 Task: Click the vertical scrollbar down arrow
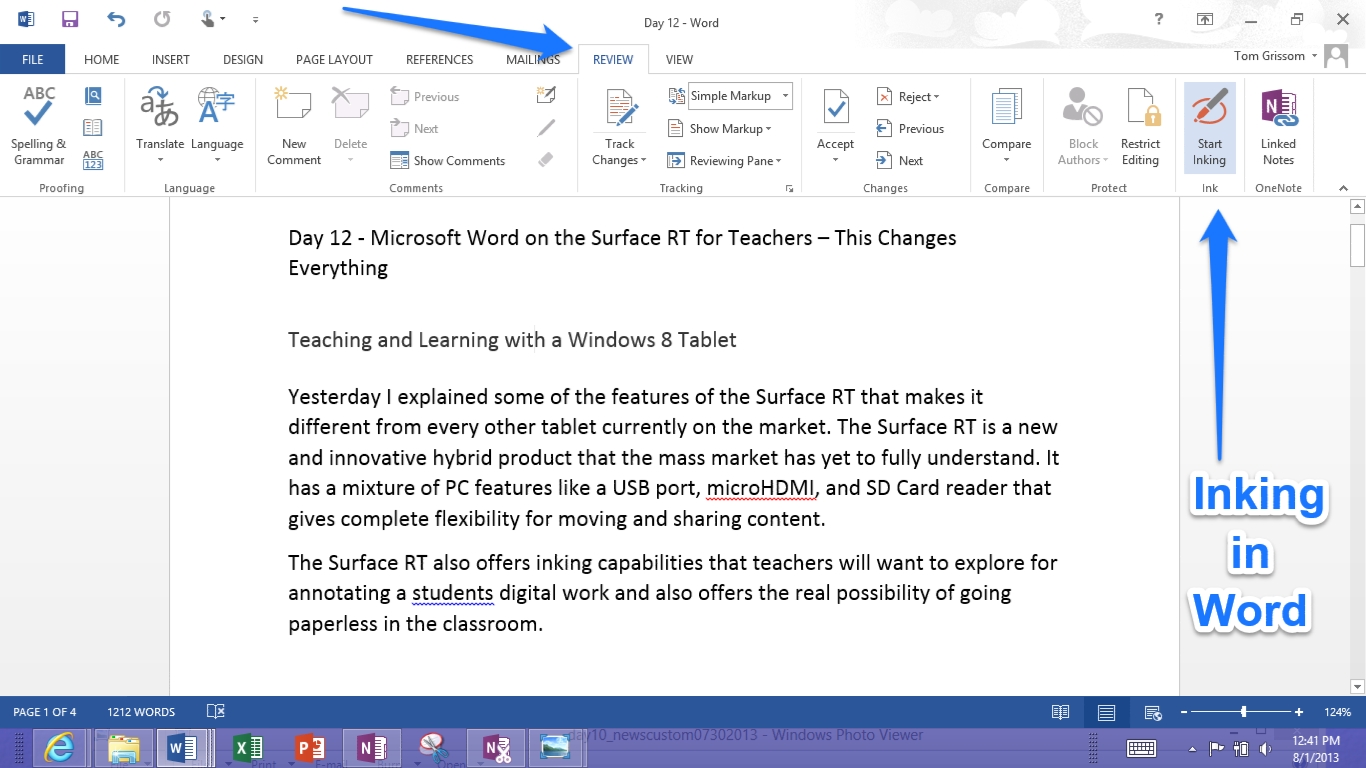(1357, 686)
